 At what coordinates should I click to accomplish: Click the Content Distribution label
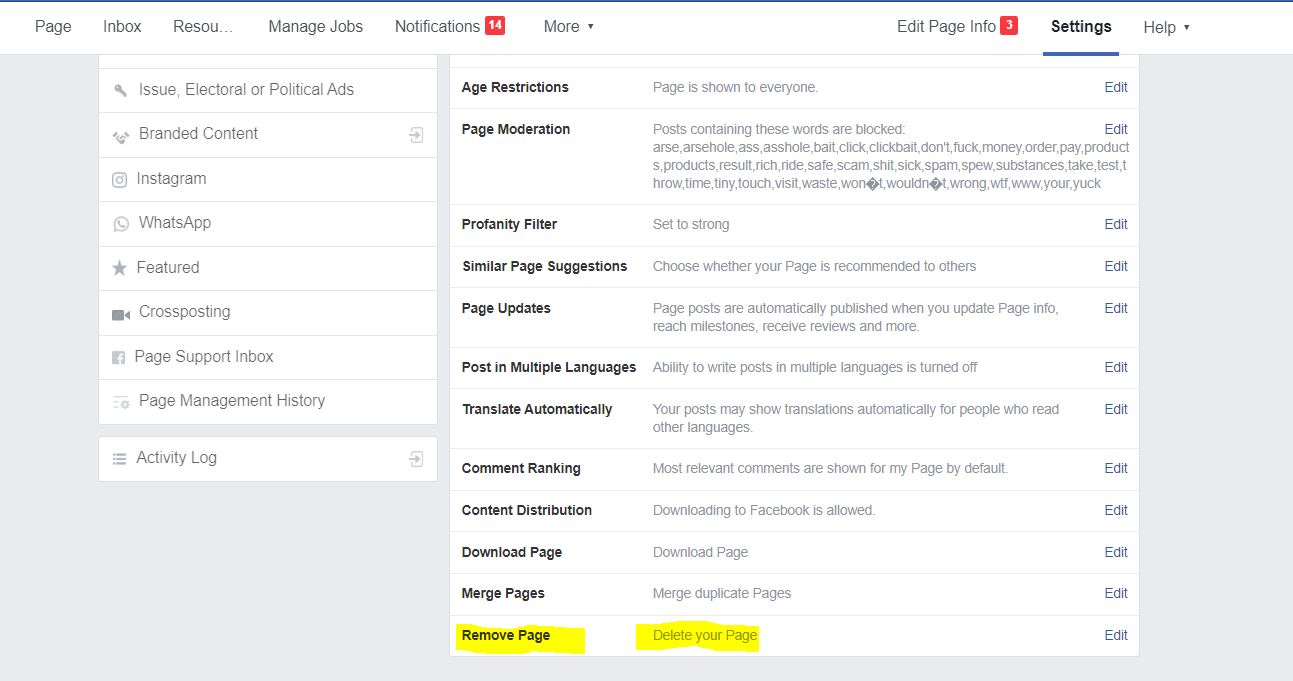[527, 510]
